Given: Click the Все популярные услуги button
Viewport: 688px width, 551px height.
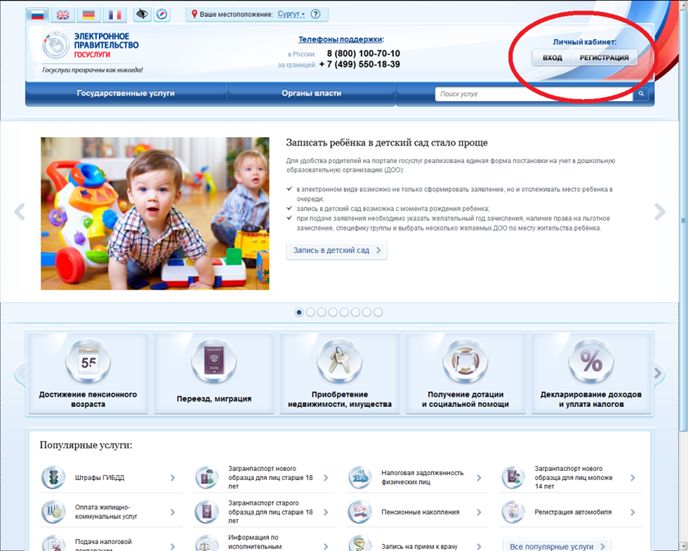Looking at the screenshot, I should tap(557, 546).
